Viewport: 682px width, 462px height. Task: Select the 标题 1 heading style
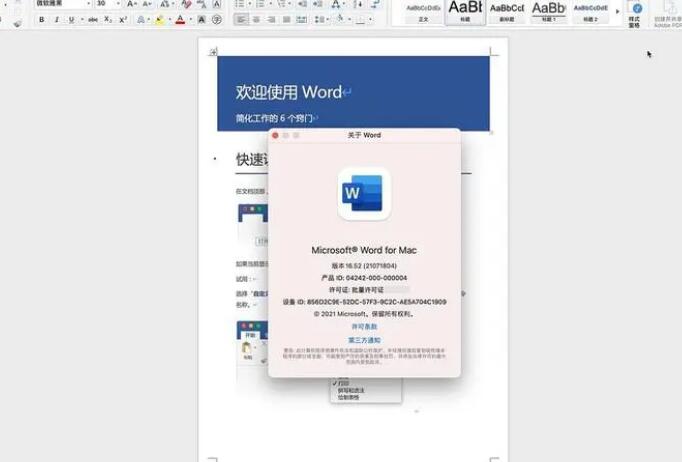point(549,11)
